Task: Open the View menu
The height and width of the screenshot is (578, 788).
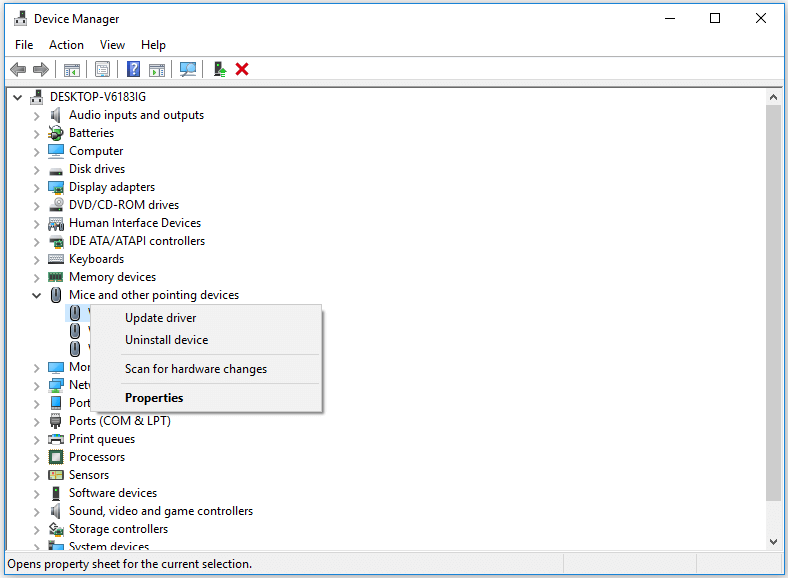Action: click(x=112, y=45)
